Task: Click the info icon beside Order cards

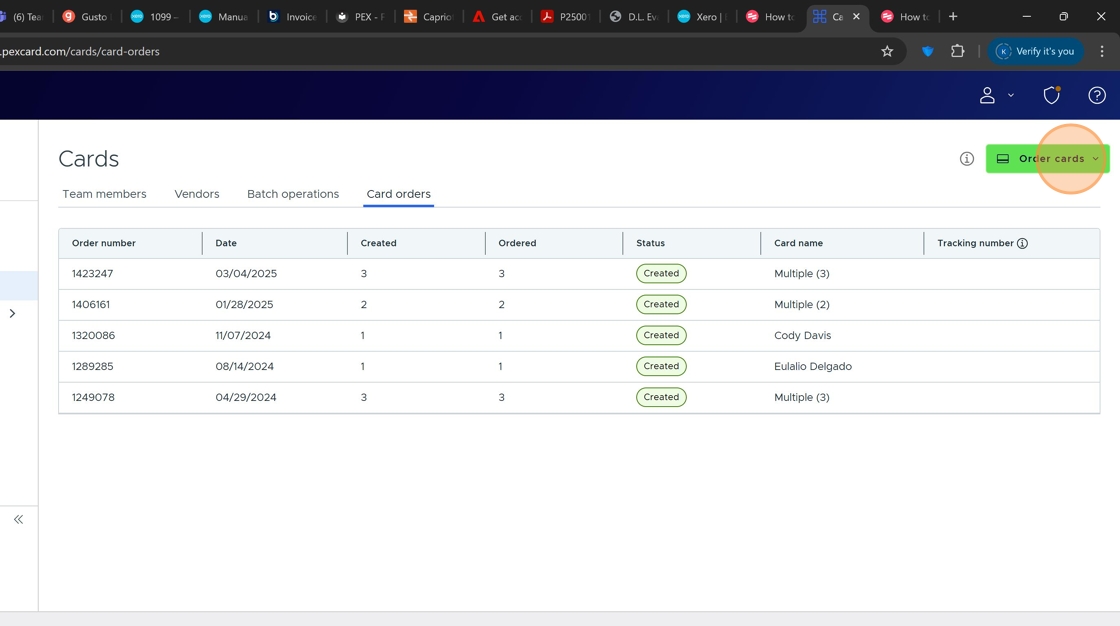Action: (966, 159)
